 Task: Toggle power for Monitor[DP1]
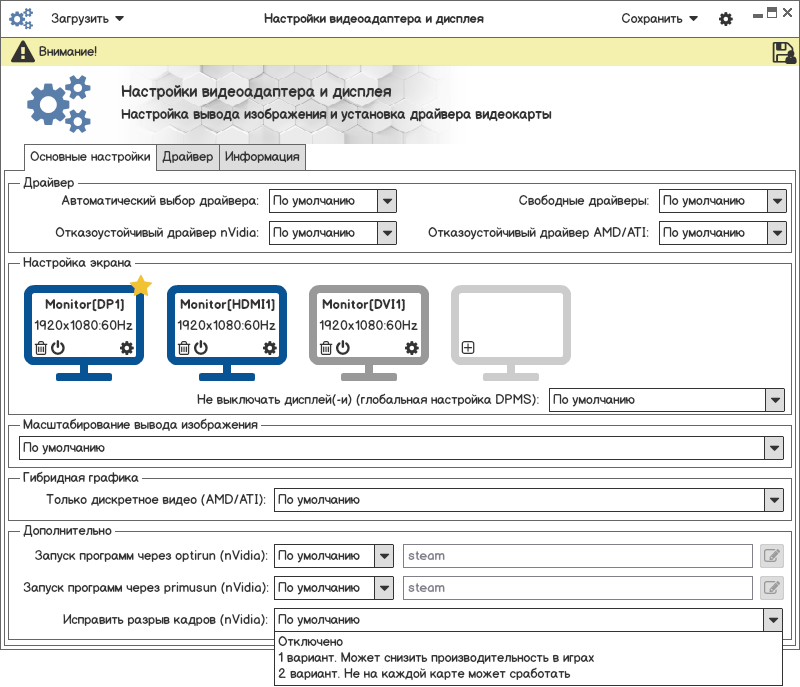pyautogui.click(x=58, y=347)
